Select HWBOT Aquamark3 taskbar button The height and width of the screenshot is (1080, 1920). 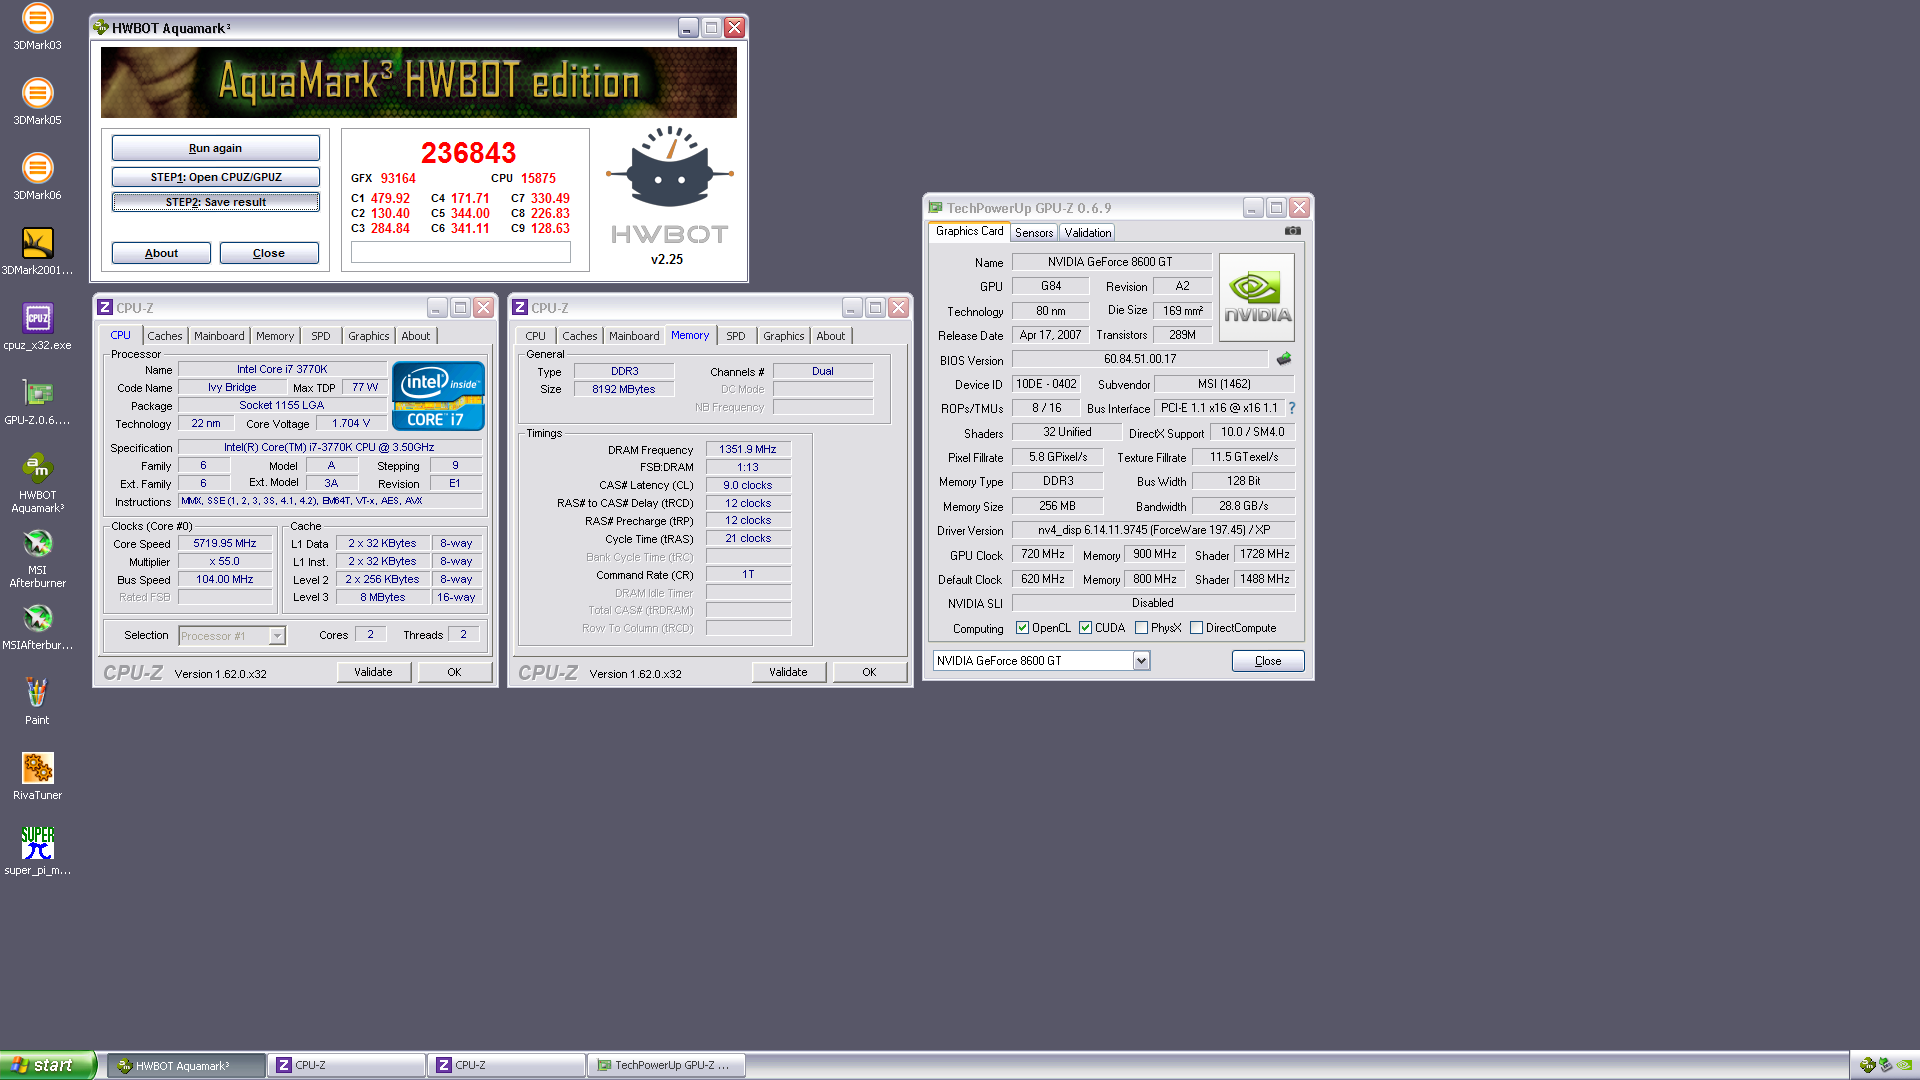tap(187, 1066)
